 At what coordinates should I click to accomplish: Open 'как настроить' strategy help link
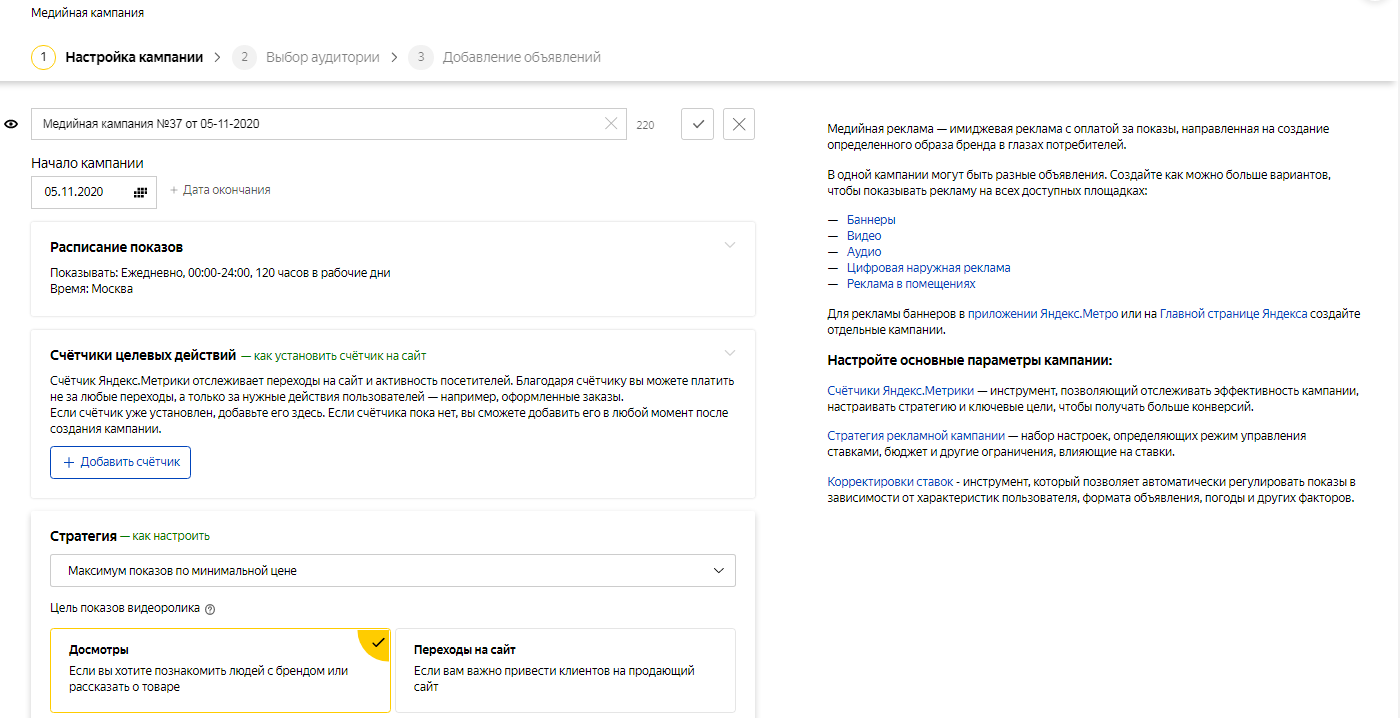[171, 536]
